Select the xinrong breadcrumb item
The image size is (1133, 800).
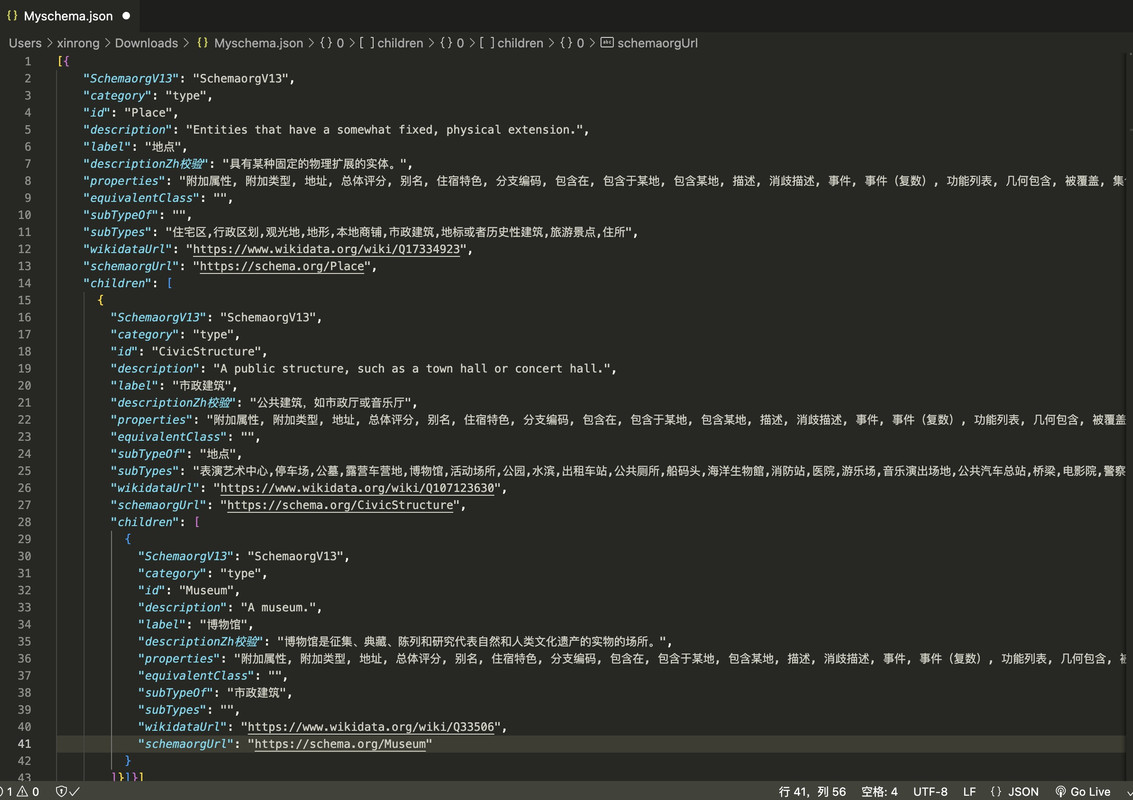[x=78, y=43]
